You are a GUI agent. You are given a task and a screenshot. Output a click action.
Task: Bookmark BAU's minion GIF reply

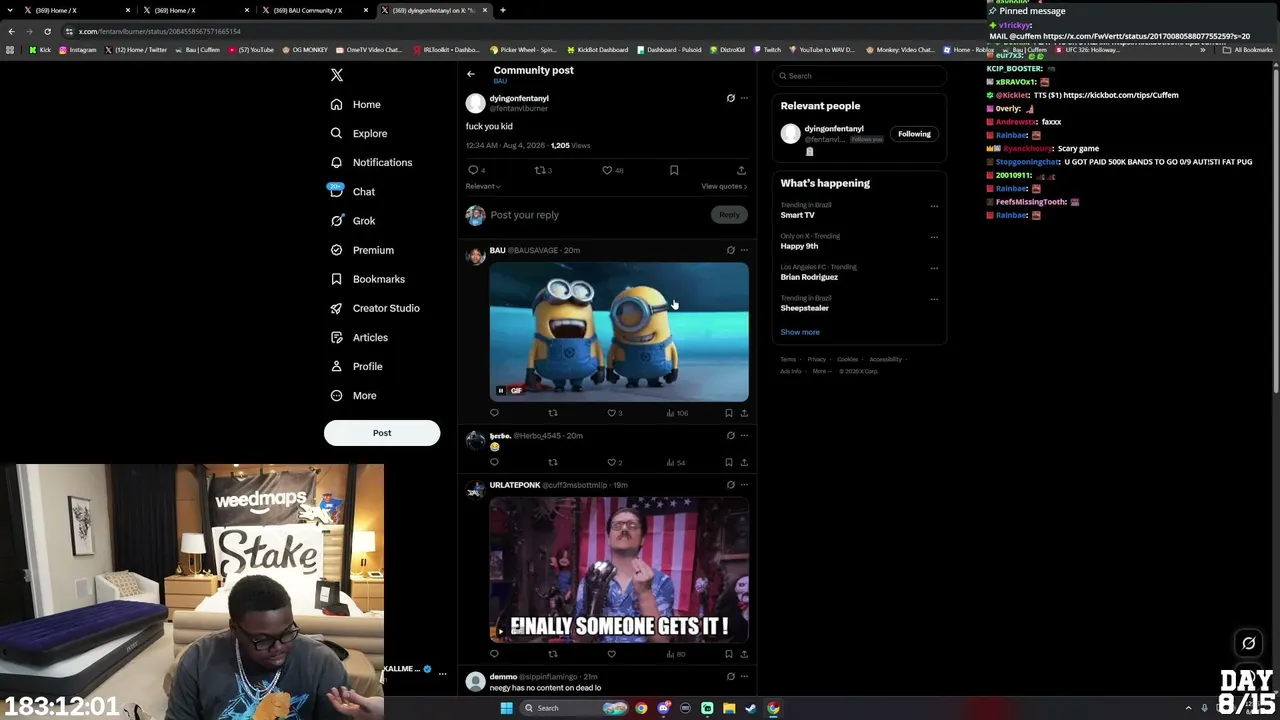click(x=729, y=413)
